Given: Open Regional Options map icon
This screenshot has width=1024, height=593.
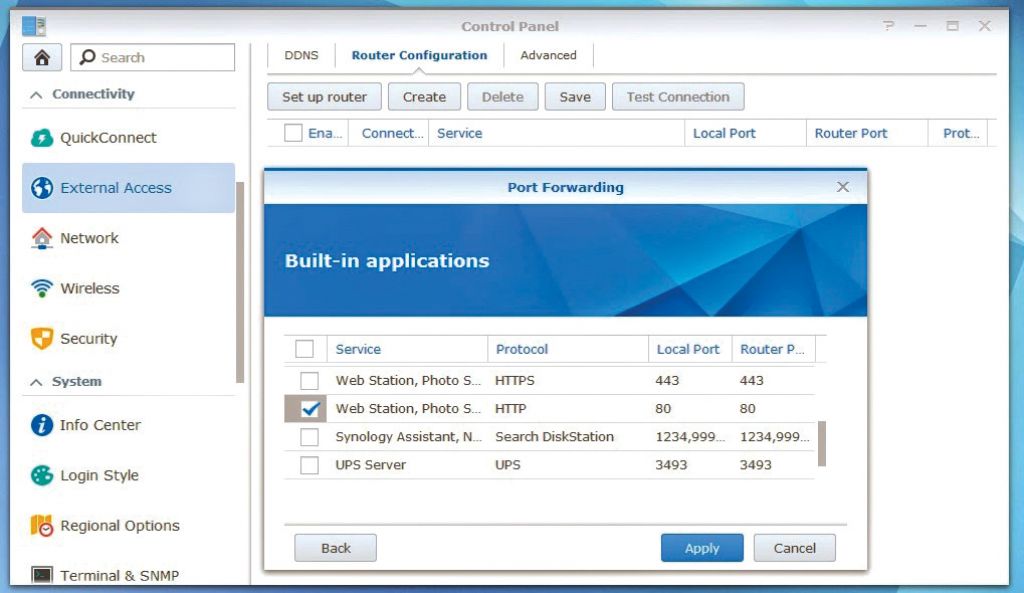Looking at the screenshot, I should coord(42,526).
